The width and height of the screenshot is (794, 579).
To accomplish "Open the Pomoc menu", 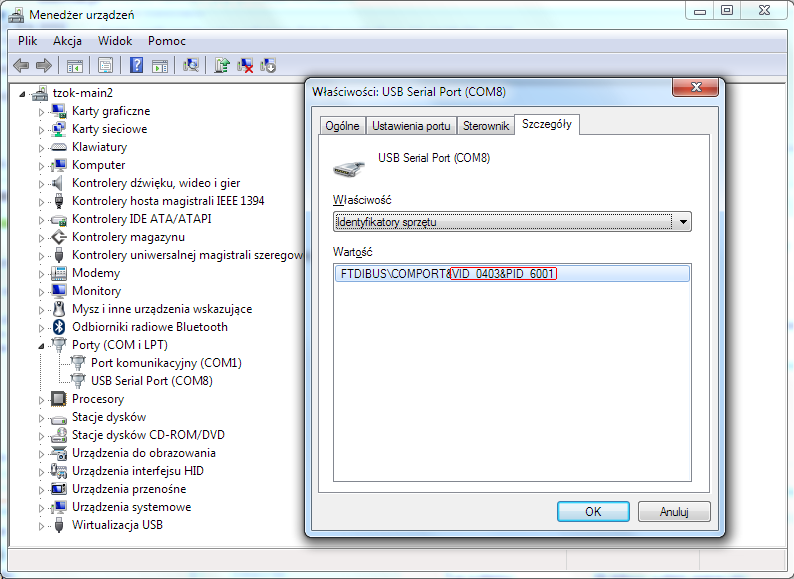I will [167, 41].
